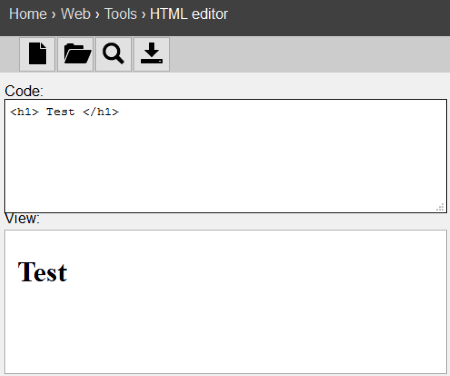Go to the Home breadcrumb link
Screen dimensions: 450x376
[x=28, y=14]
